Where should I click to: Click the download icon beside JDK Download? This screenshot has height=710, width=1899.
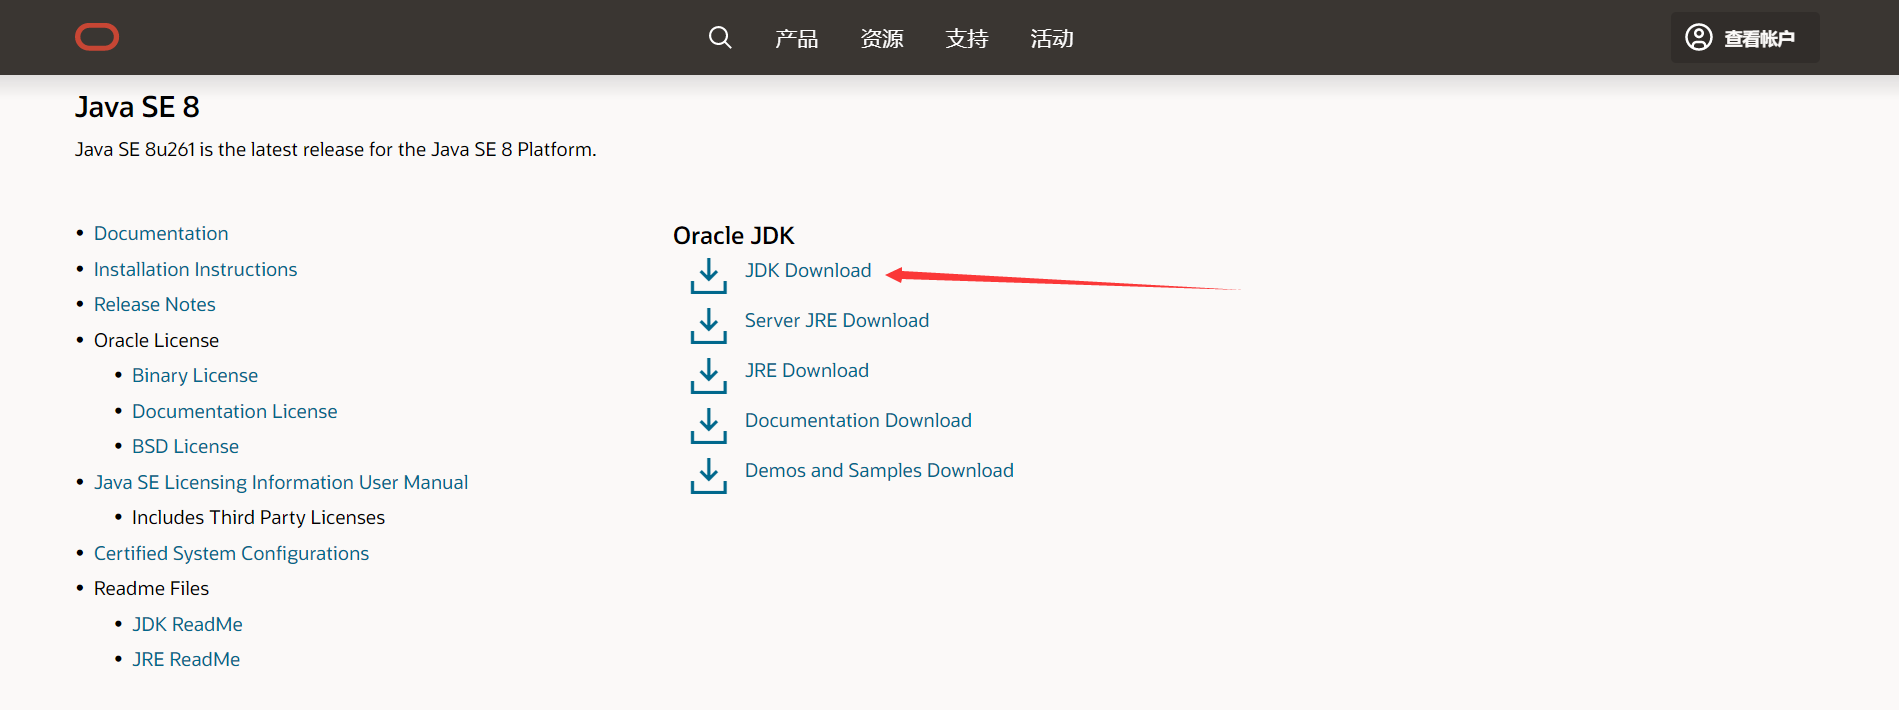[x=708, y=276]
